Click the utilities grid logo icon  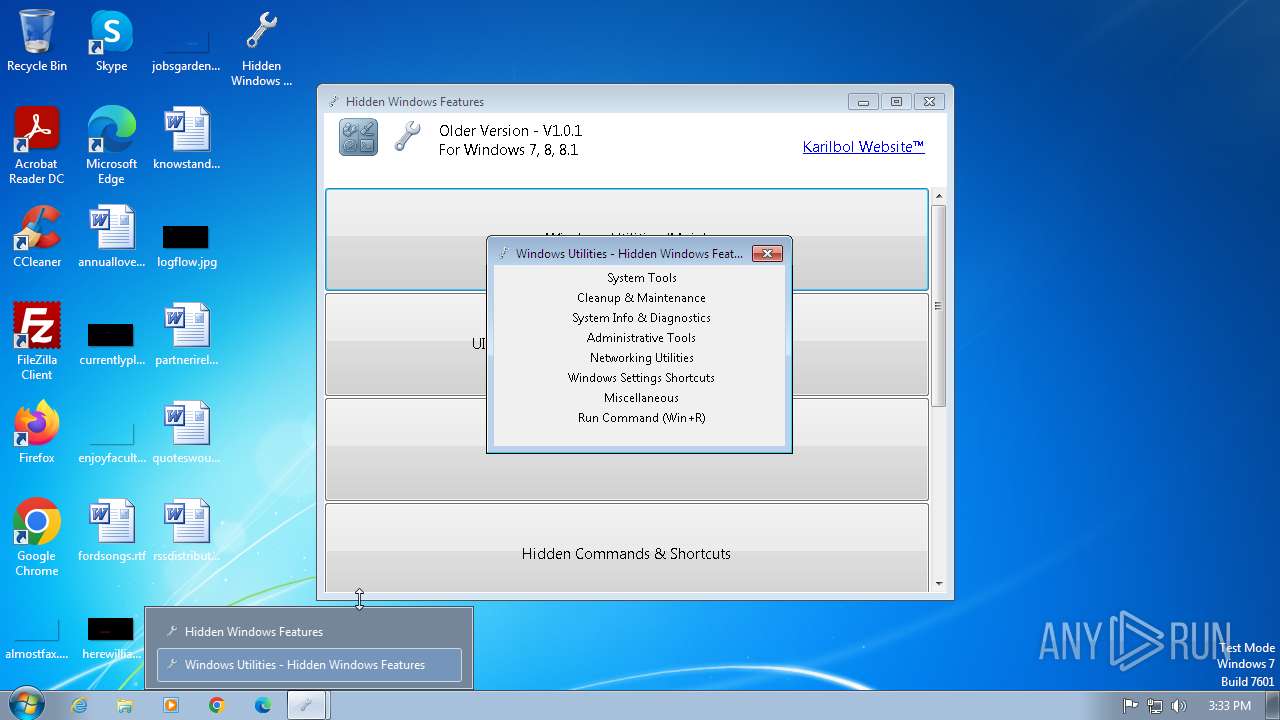click(x=358, y=137)
